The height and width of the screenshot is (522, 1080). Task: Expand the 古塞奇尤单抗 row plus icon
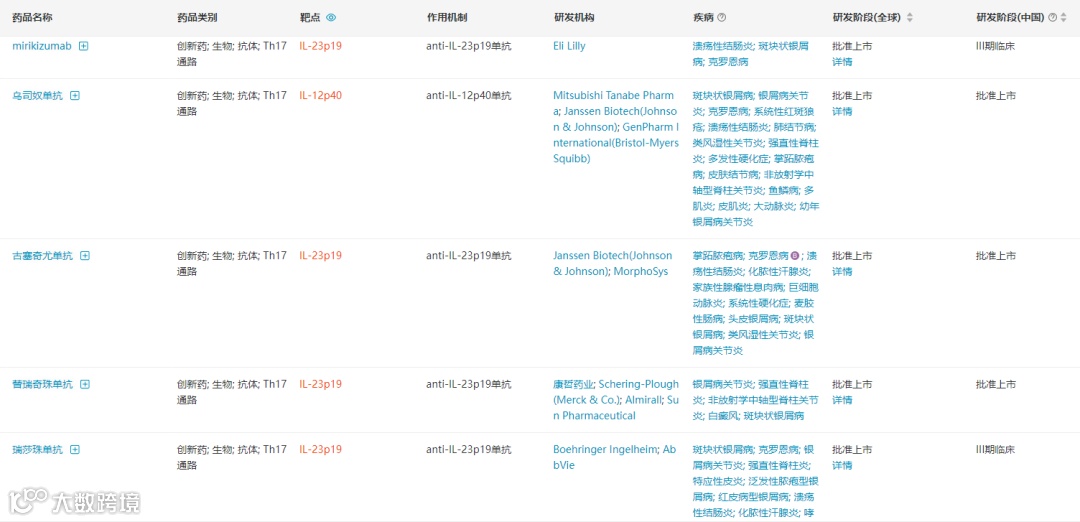point(85,255)
